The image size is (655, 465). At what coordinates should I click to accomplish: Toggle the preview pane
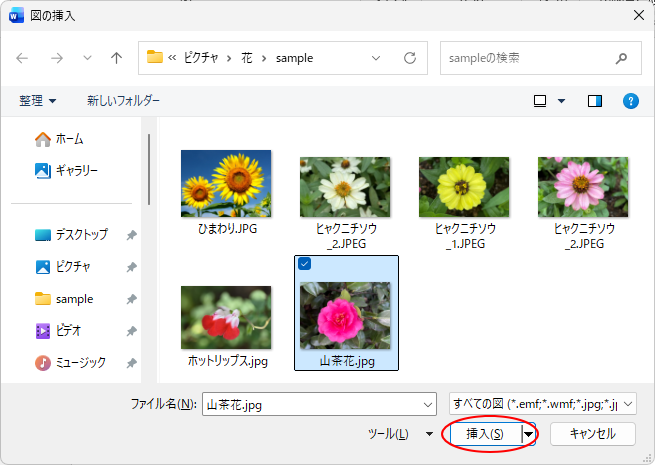(595, 101)
